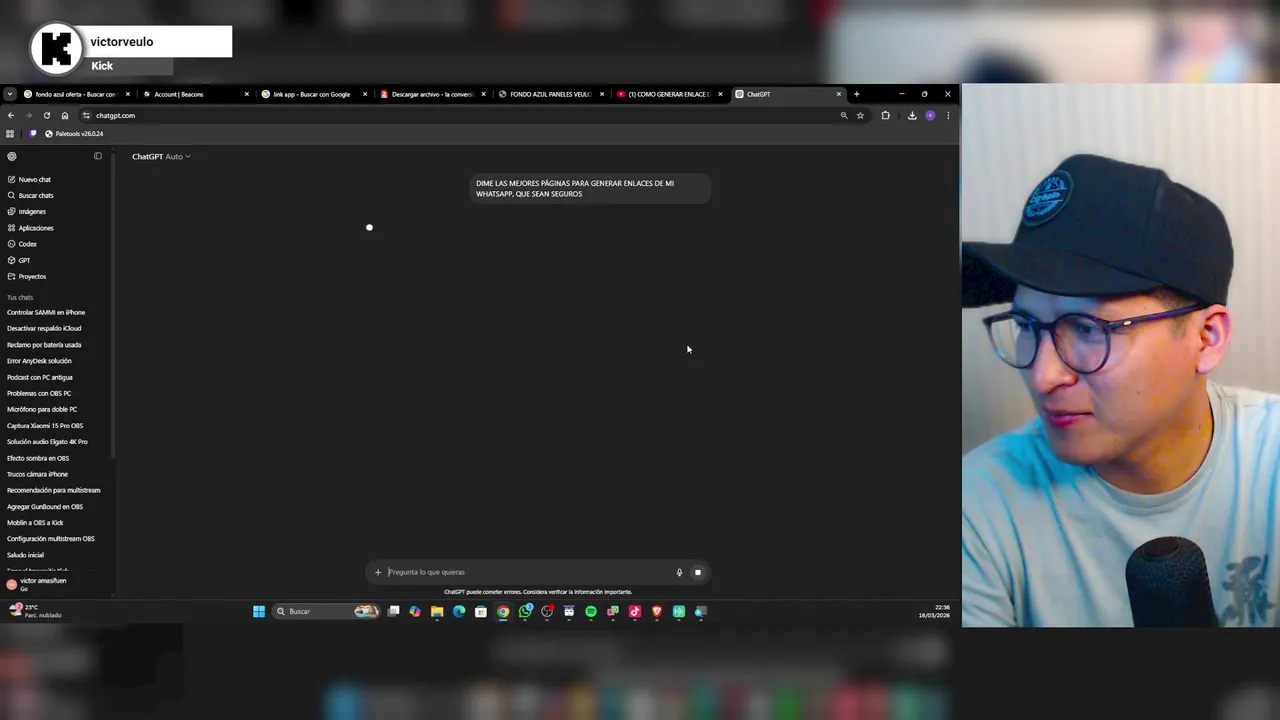Switch to the "link app - Buscar con Google" tab
Image resolution: width=1280 pixels, height=720 pixels.
(313, 94)
